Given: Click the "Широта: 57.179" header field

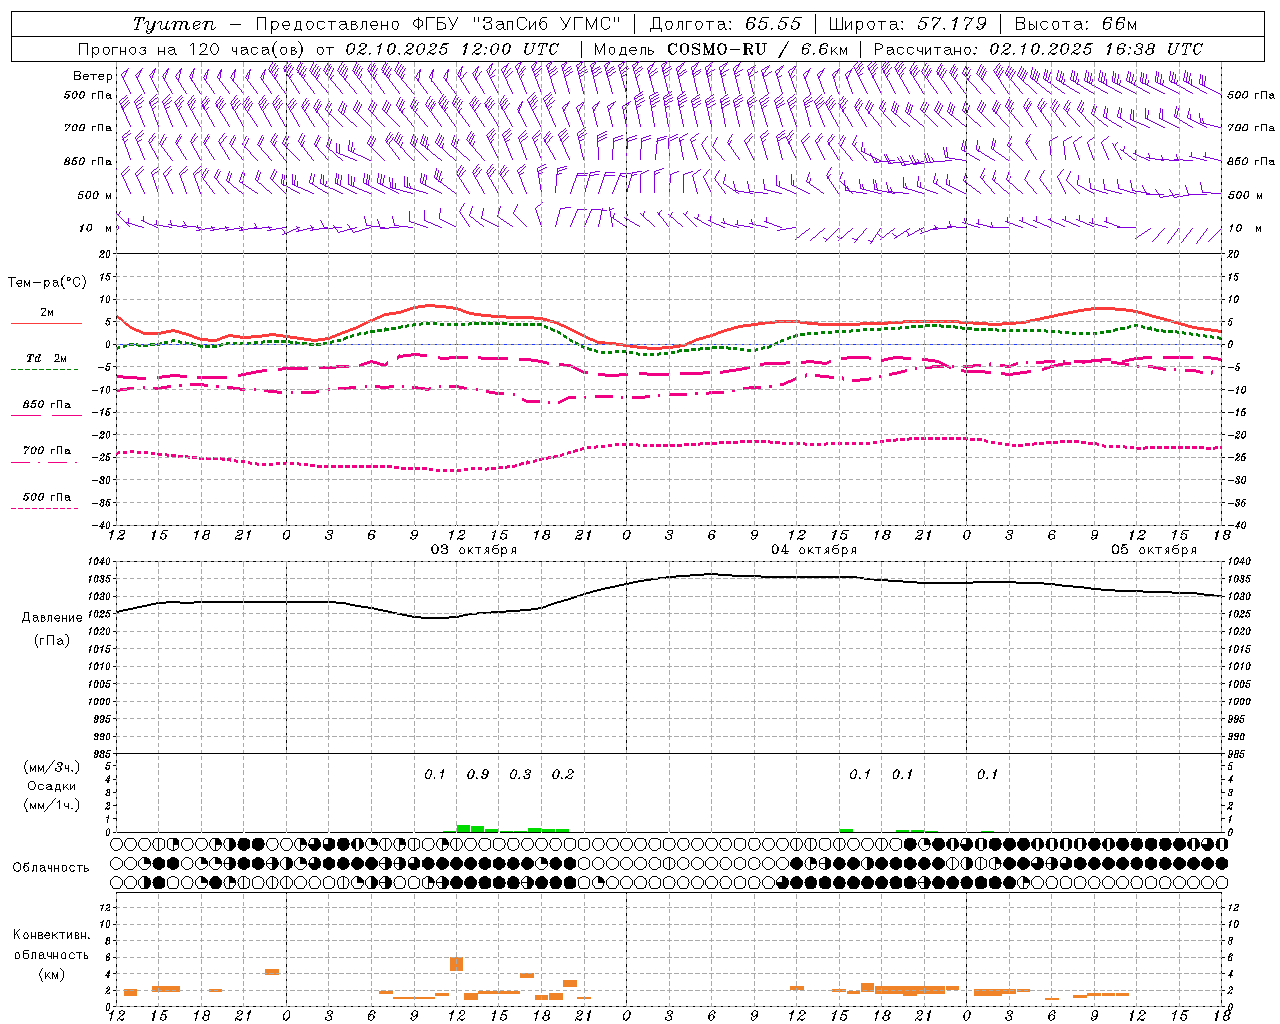Looking at the screenshot, I should pos(910,24).
